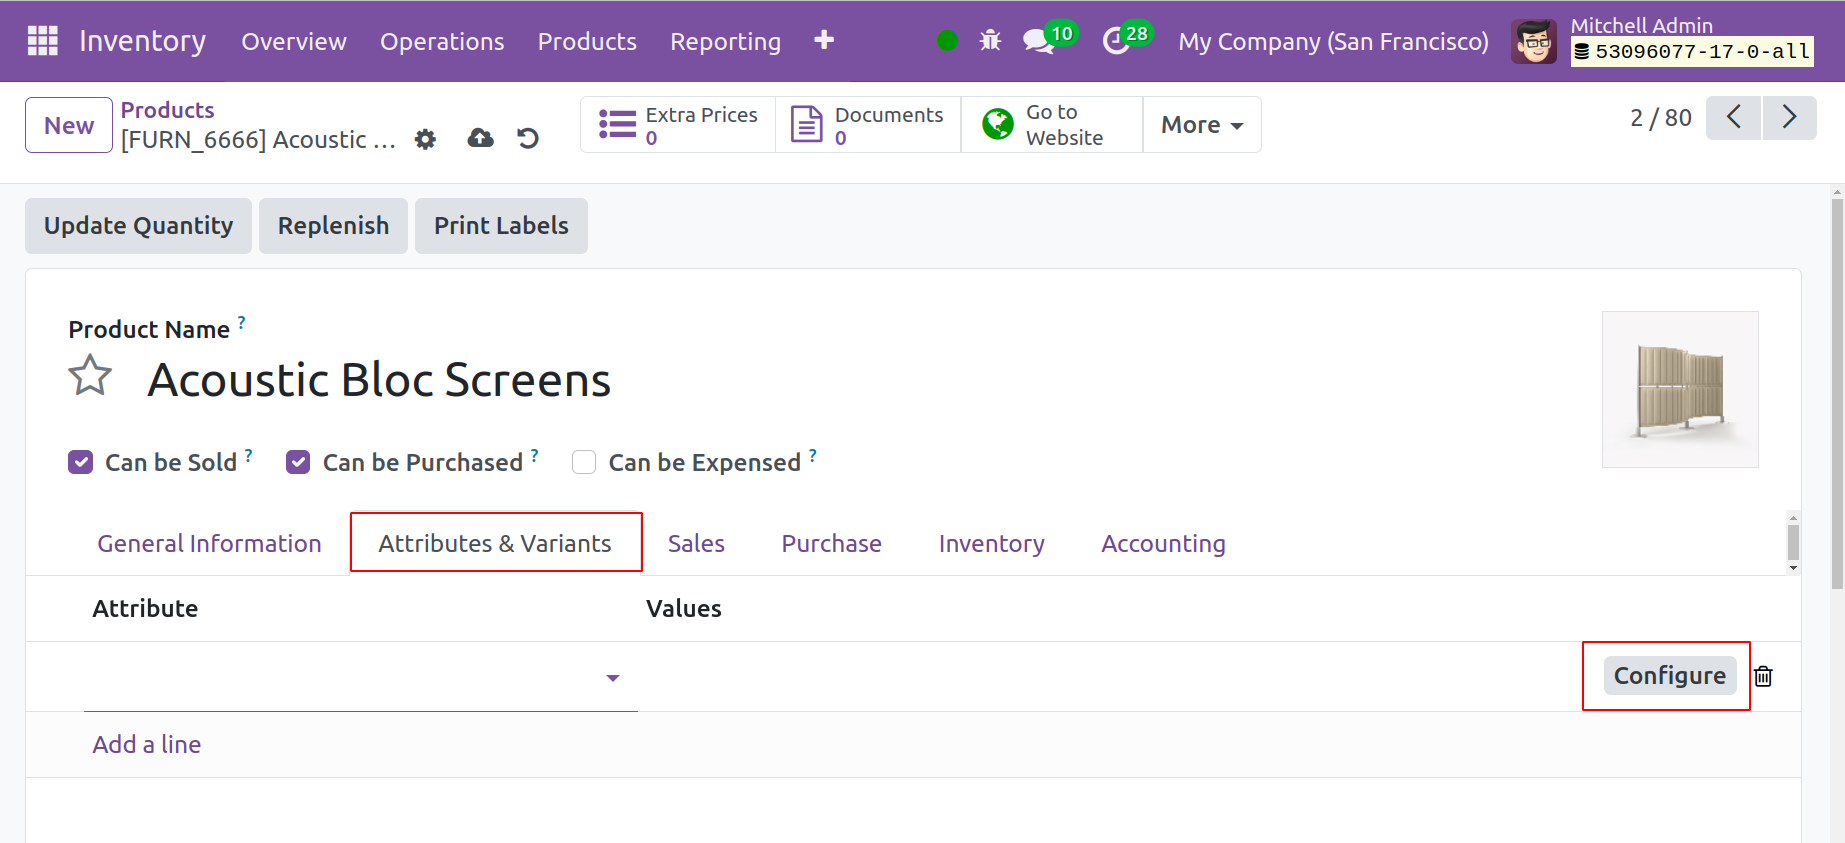Delete the attribute line with trash icon
1845x843 pixels.
point(1763,677)
